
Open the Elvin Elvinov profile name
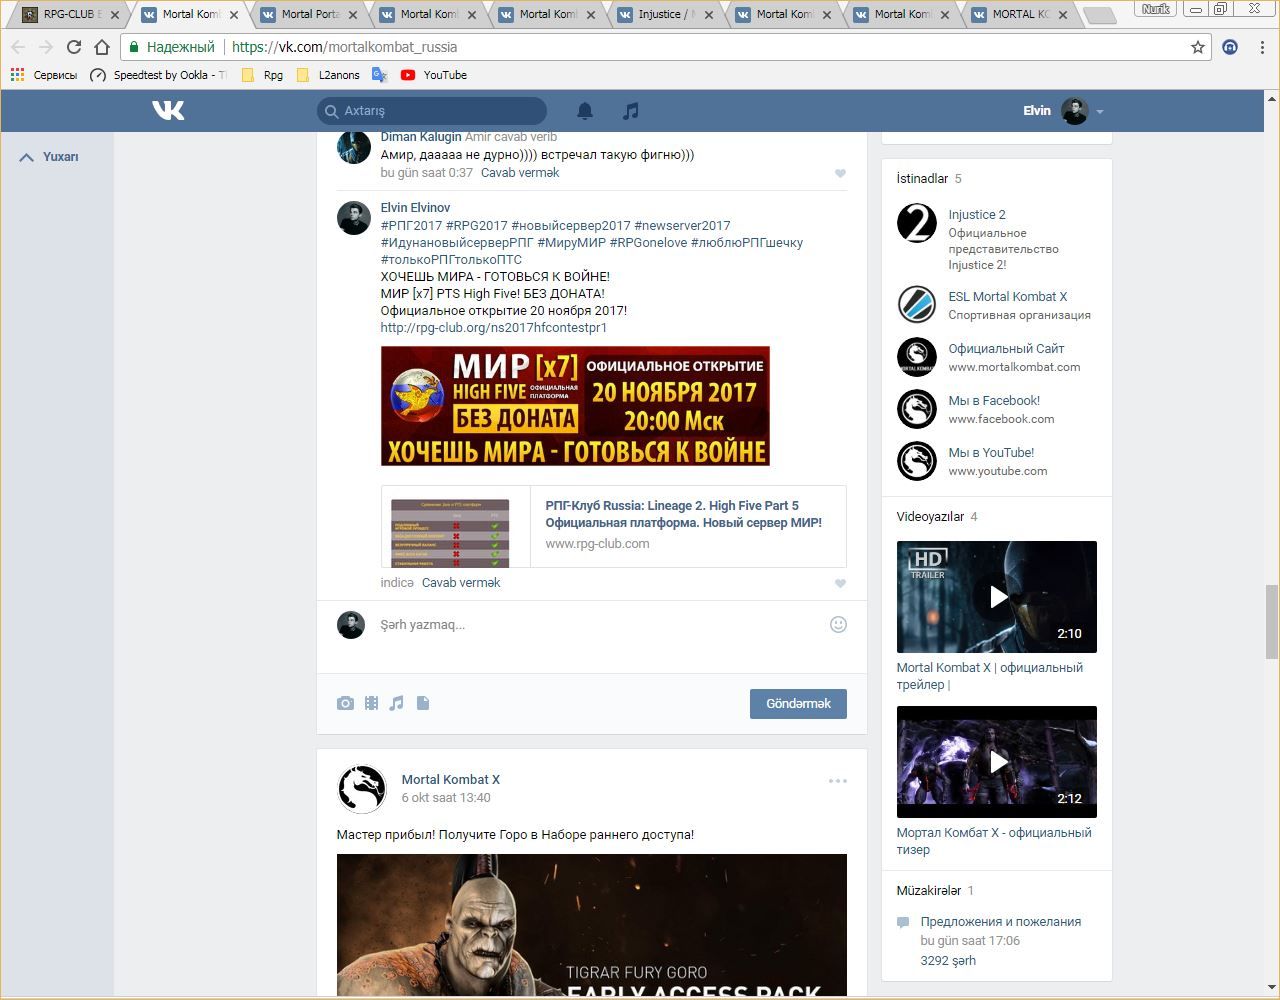(x=415, y=208)
